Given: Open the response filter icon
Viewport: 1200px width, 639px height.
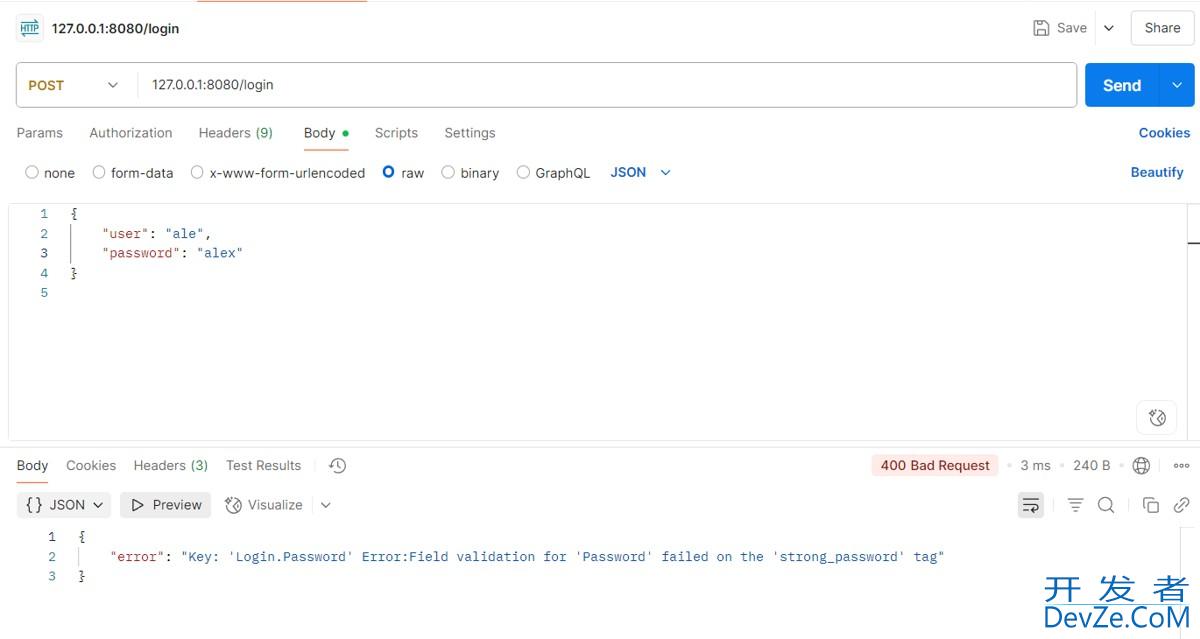Looking at the screenshot, I should pyautogui.click(x=1075, y=505).
